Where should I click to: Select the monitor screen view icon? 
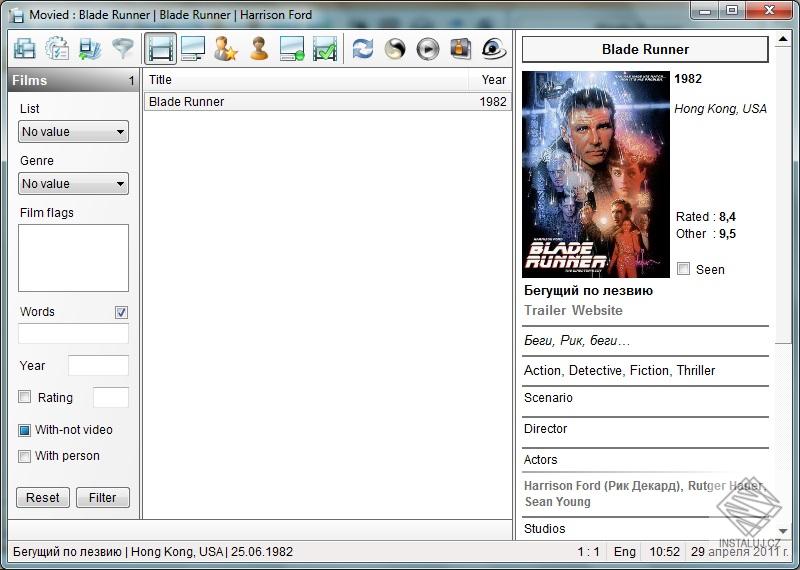point(193,49)
